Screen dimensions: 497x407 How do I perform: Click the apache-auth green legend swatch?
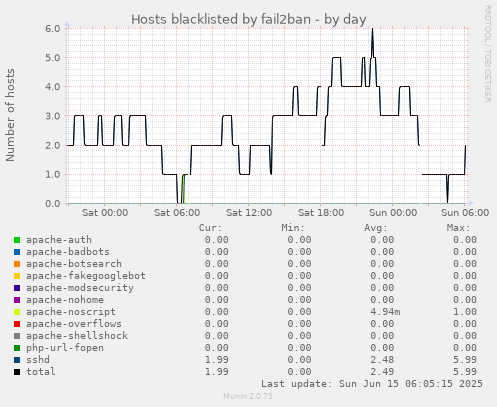(17, 240)
